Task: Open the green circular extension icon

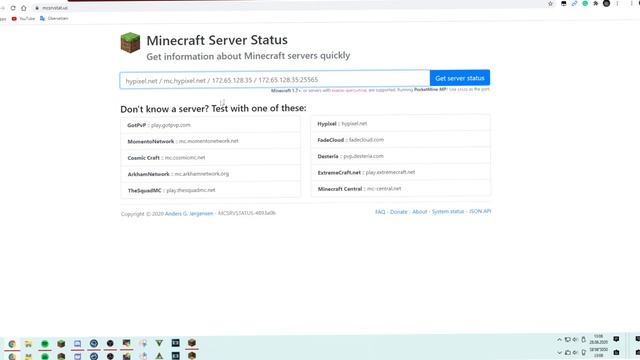Action: pos(585,4)
